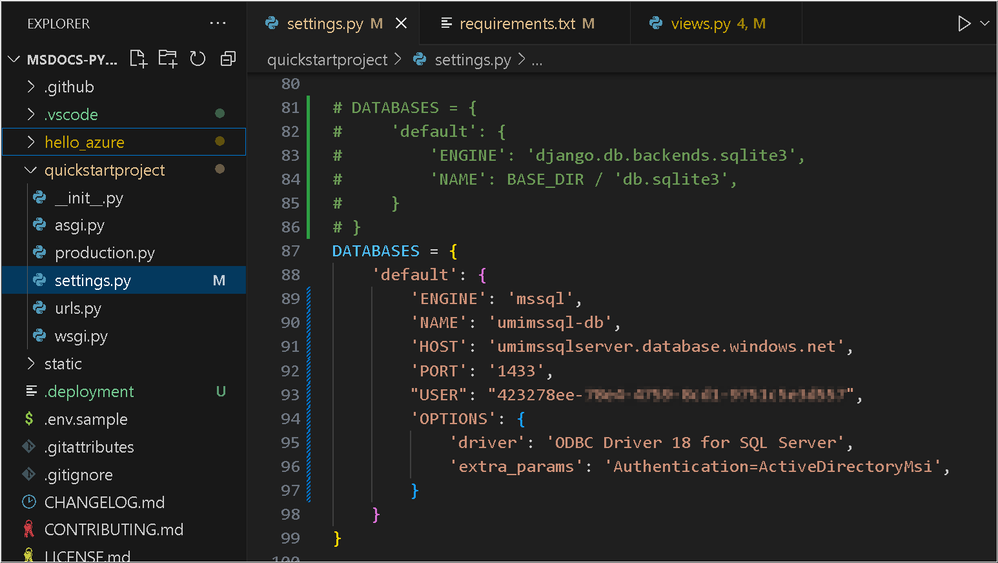Screen dimensions: 998x563
Task: Click Python icon in breadcrumb bar
Action: [419, 59]
